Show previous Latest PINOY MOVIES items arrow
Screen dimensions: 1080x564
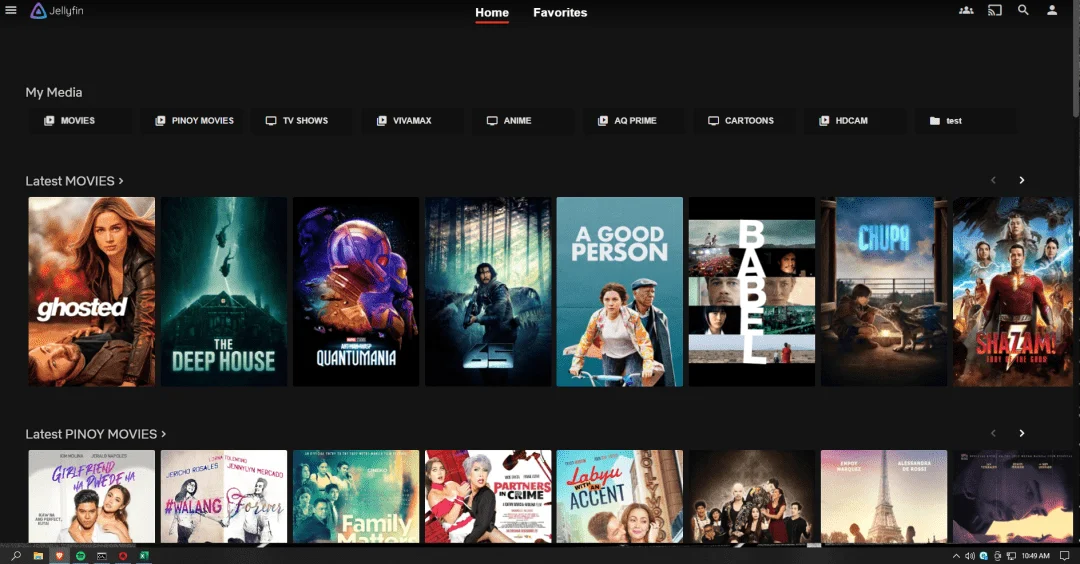point(993,433)
